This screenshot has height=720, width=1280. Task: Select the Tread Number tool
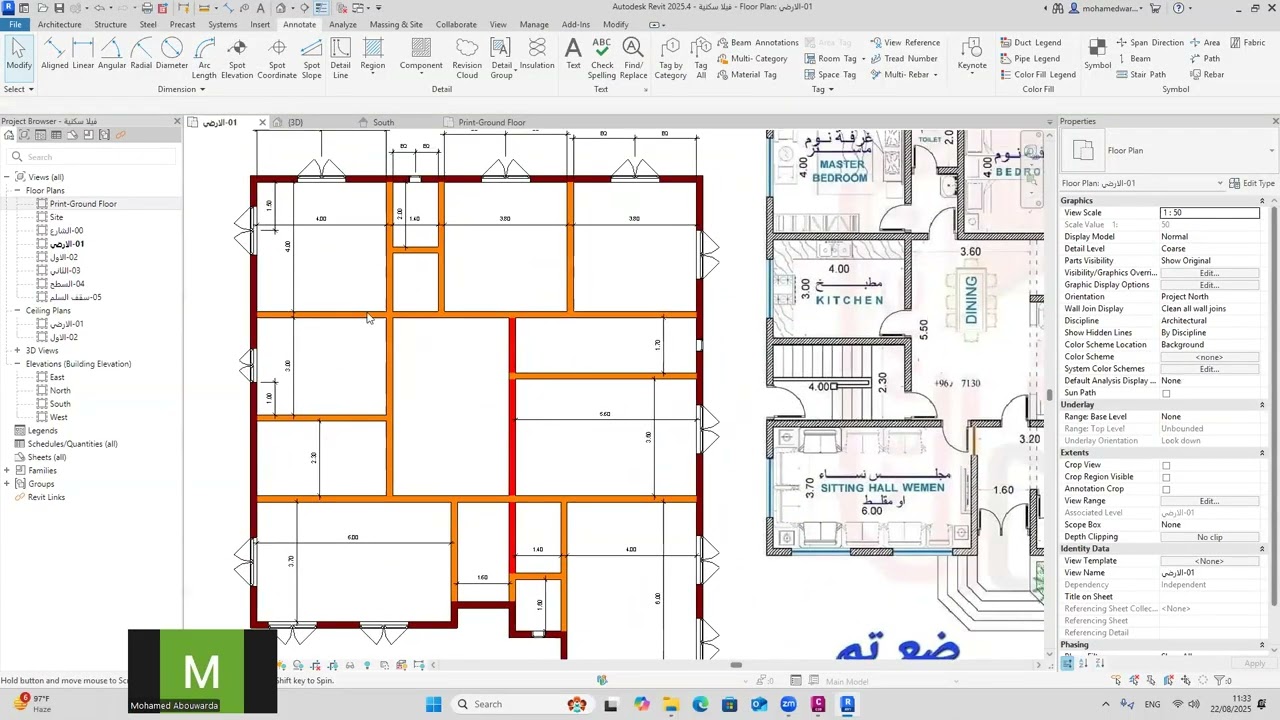click(903, 58)
